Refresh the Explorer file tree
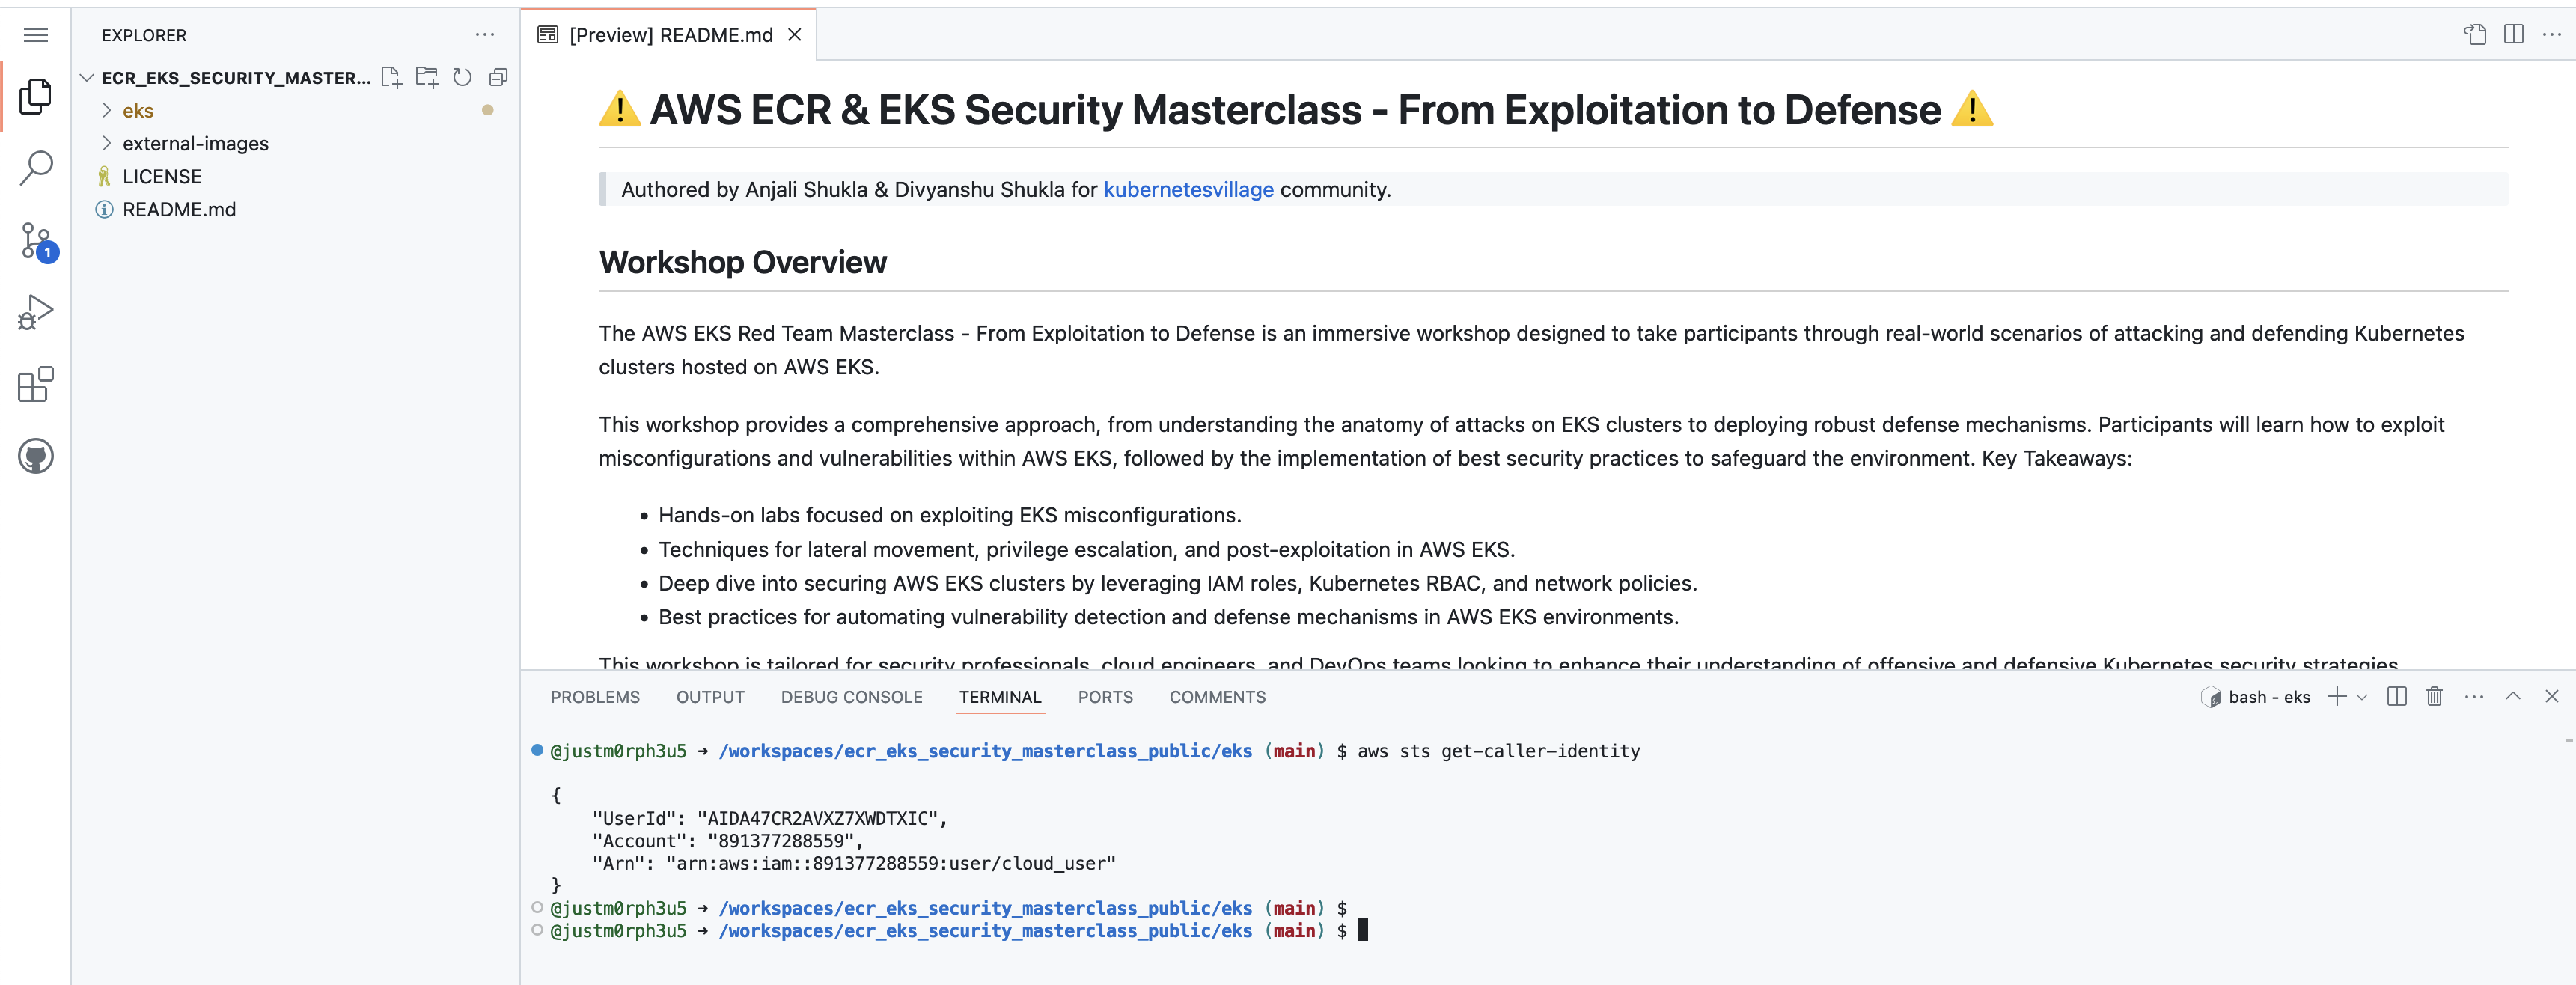Image resolution: width=2576 pixels, height=985 pixels. point(462,77)
